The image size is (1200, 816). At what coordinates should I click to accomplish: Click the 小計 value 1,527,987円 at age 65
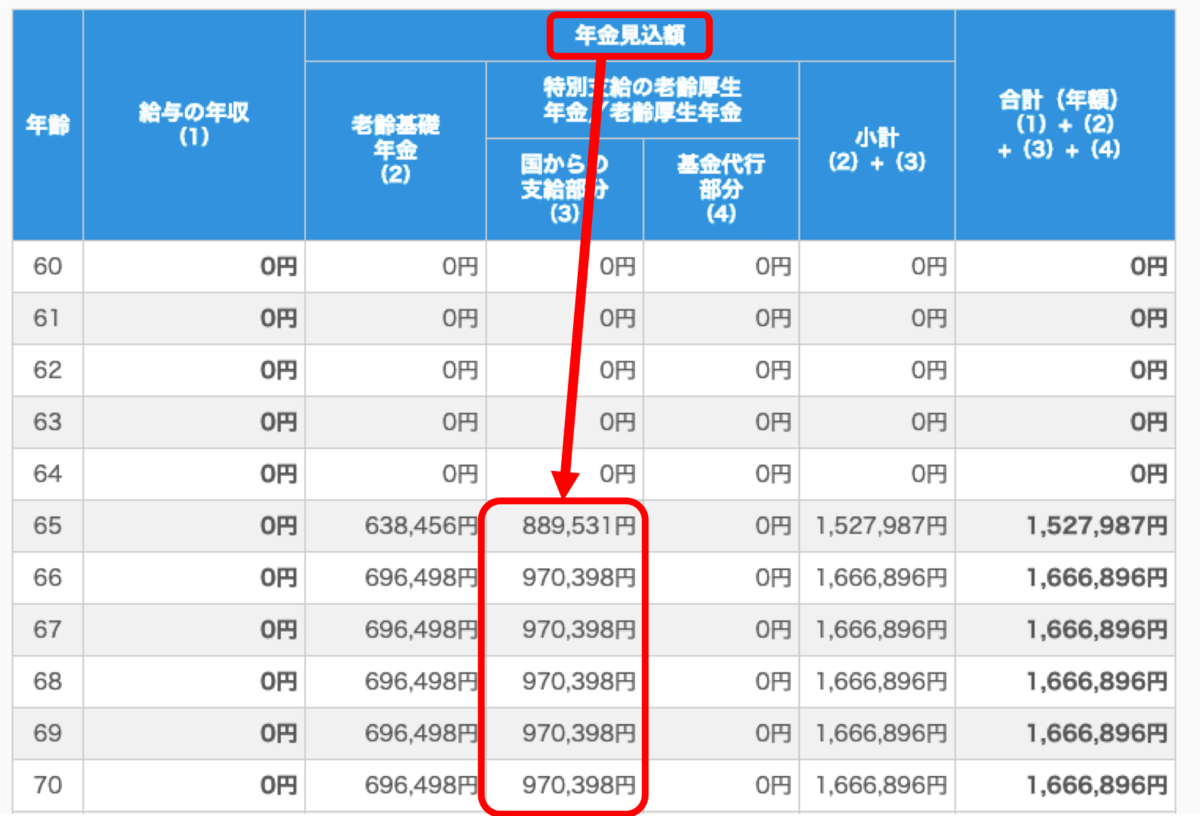(x=881, y=527)
